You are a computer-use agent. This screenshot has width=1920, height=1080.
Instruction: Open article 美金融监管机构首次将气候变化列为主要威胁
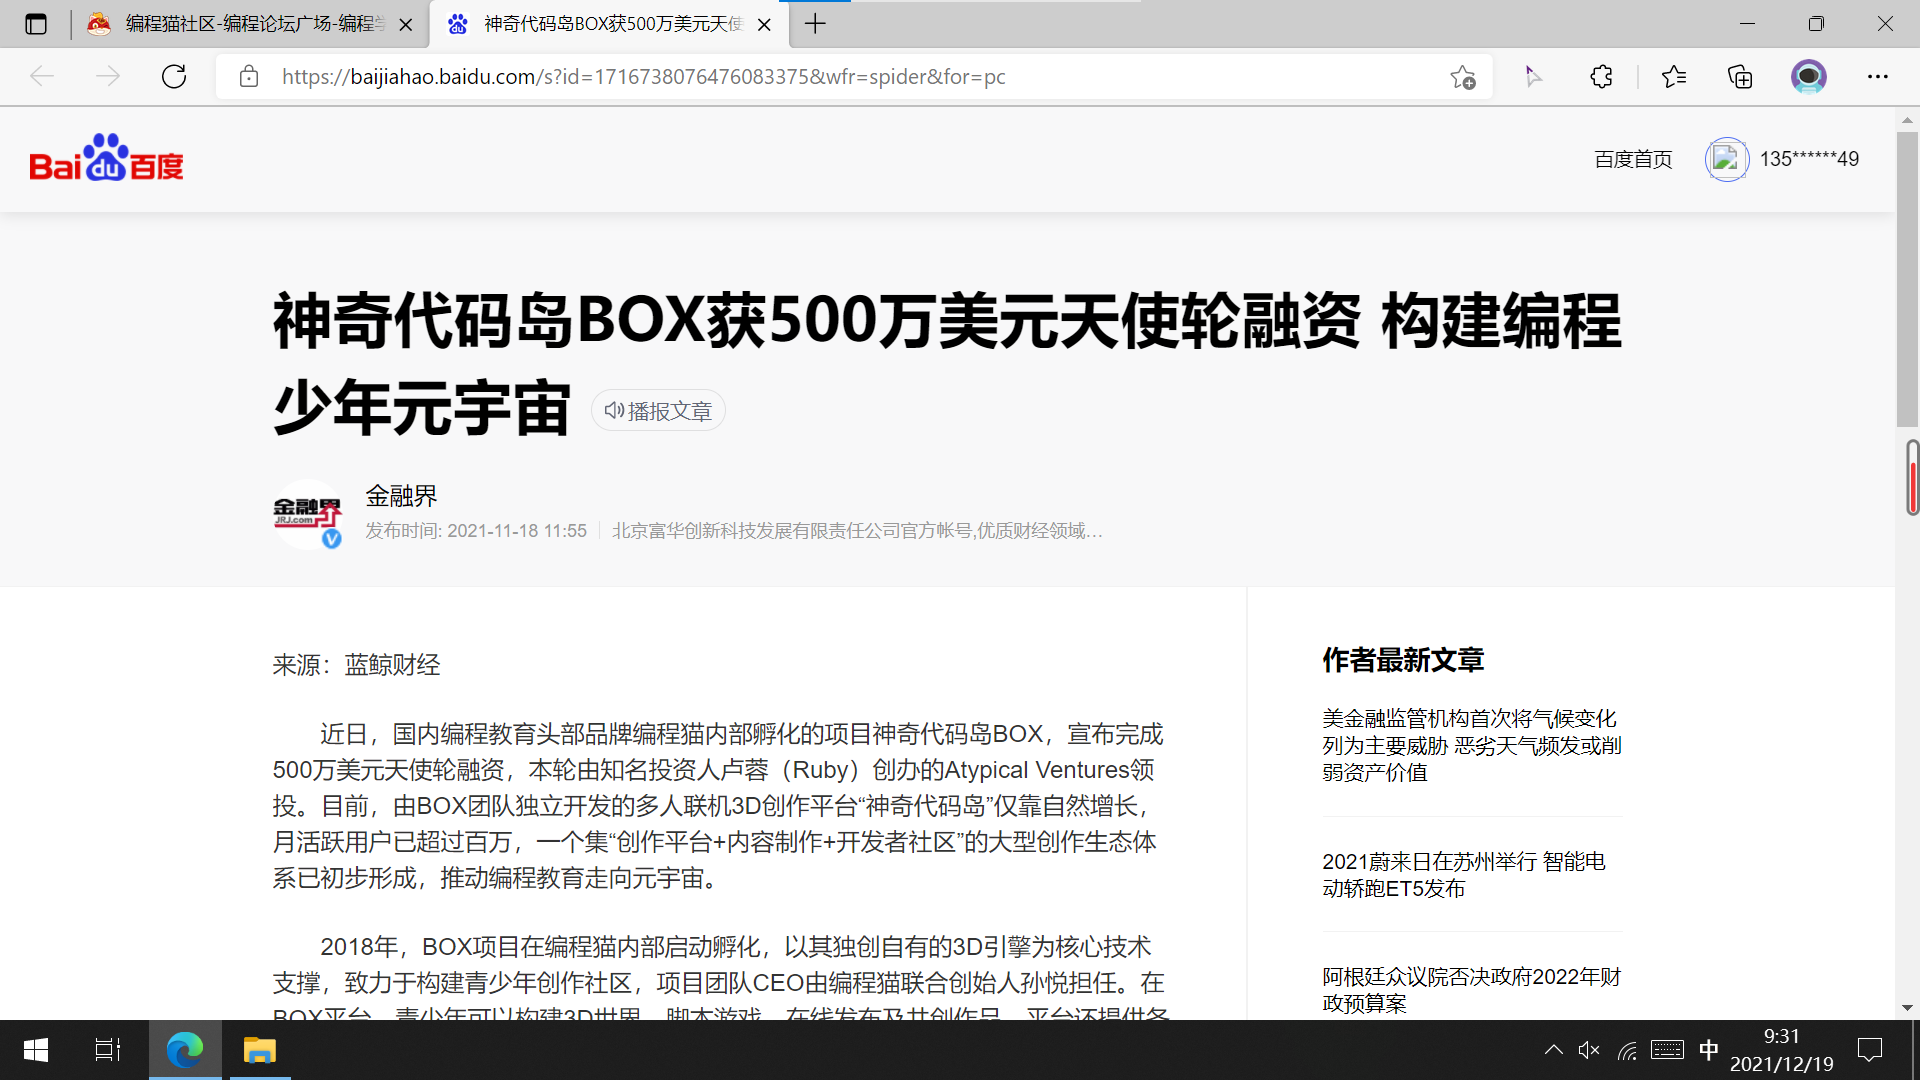pyautogui.click(x=1472, y=745)
